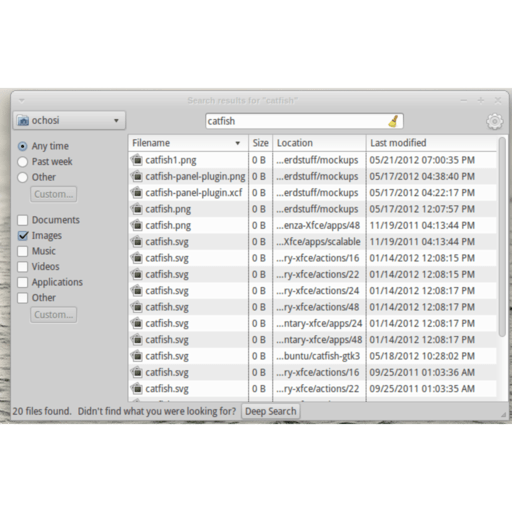Enable the Other file type checkbox

coord(22,298)
